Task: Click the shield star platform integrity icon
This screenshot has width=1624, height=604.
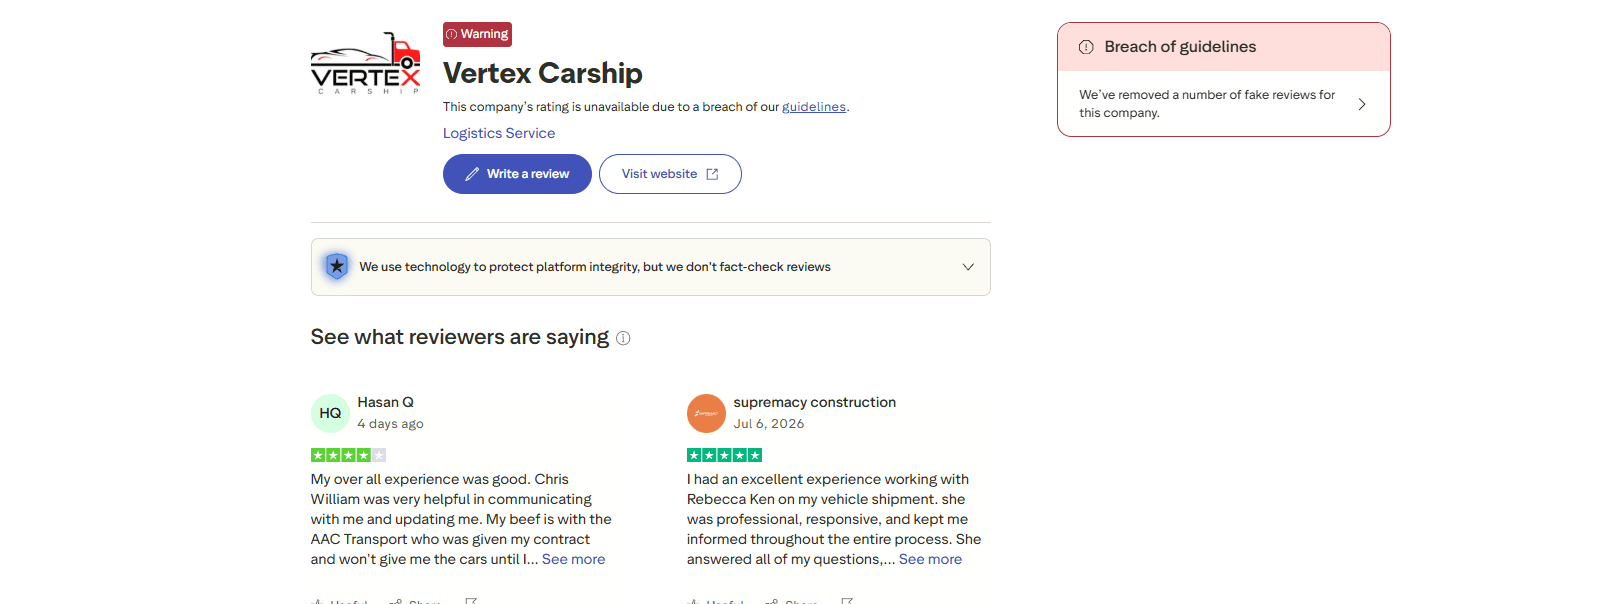Action: point(337,266)
